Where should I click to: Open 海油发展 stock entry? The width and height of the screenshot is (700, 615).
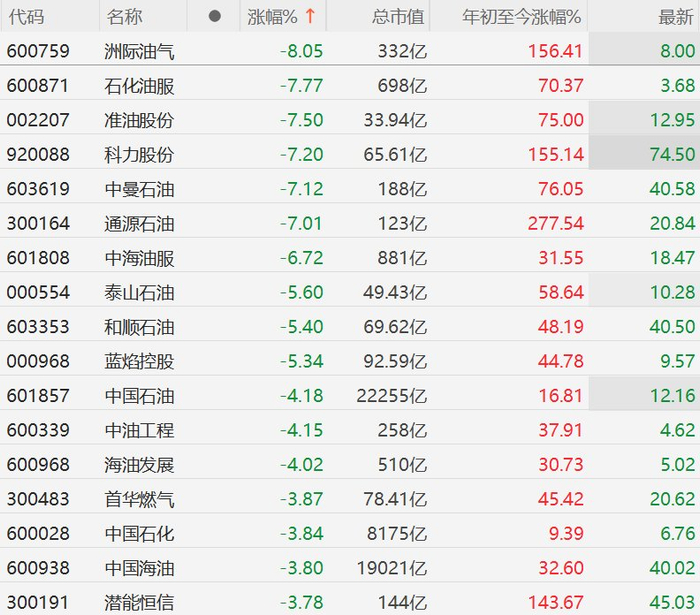coord(139,465)
